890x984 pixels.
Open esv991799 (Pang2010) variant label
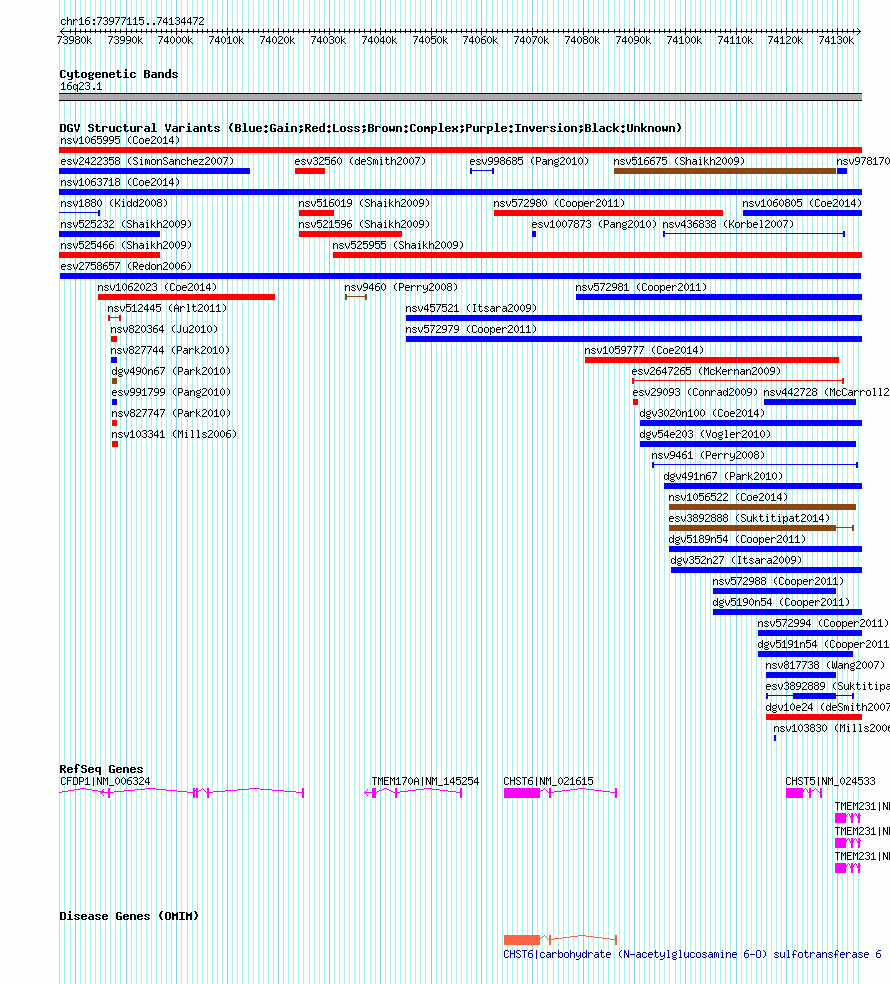pyautogui.click(x=171, y=392)
